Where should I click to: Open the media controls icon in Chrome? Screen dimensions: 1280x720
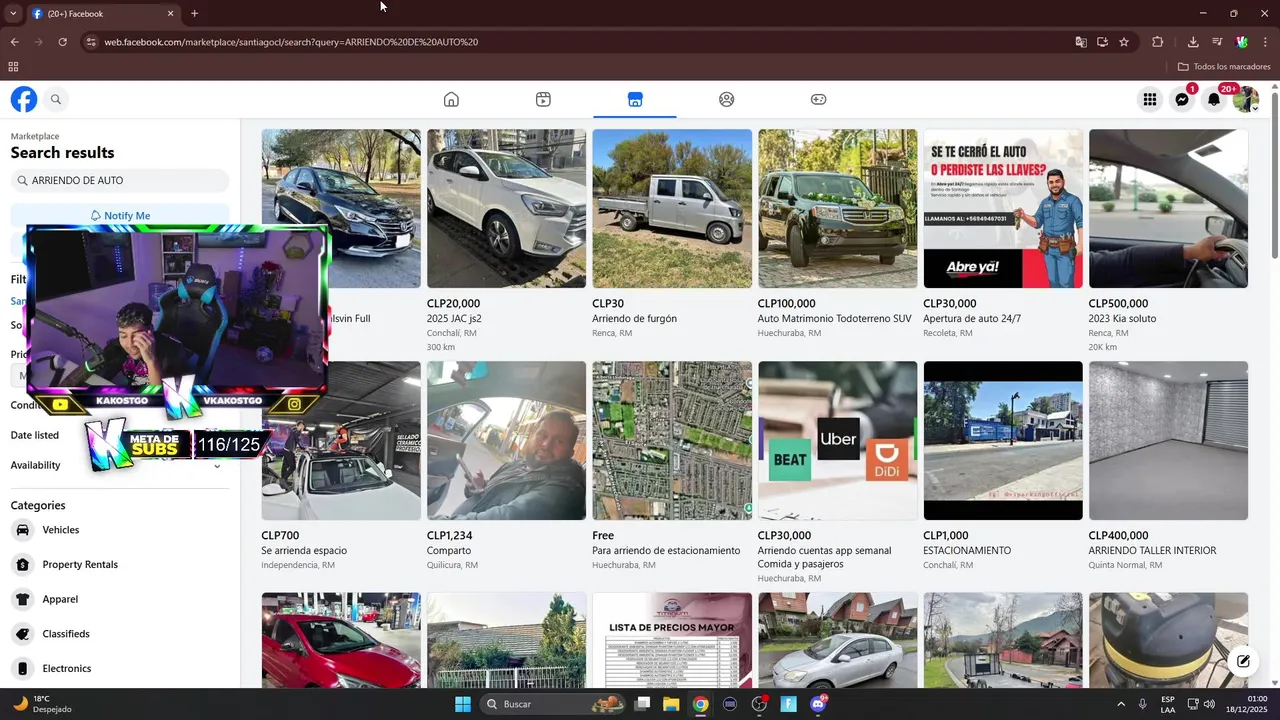pos(1217,42)
